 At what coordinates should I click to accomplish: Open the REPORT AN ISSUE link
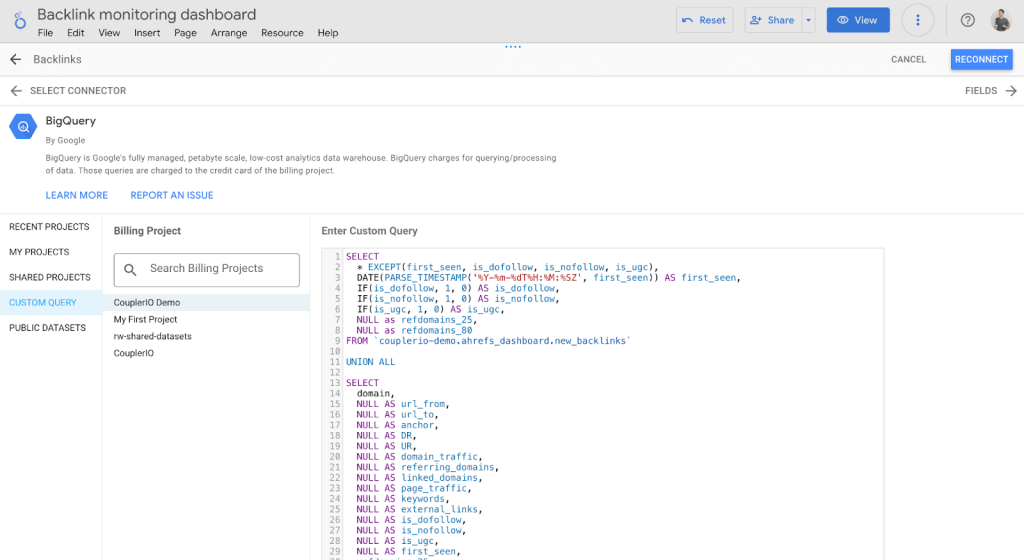[172, 195]
